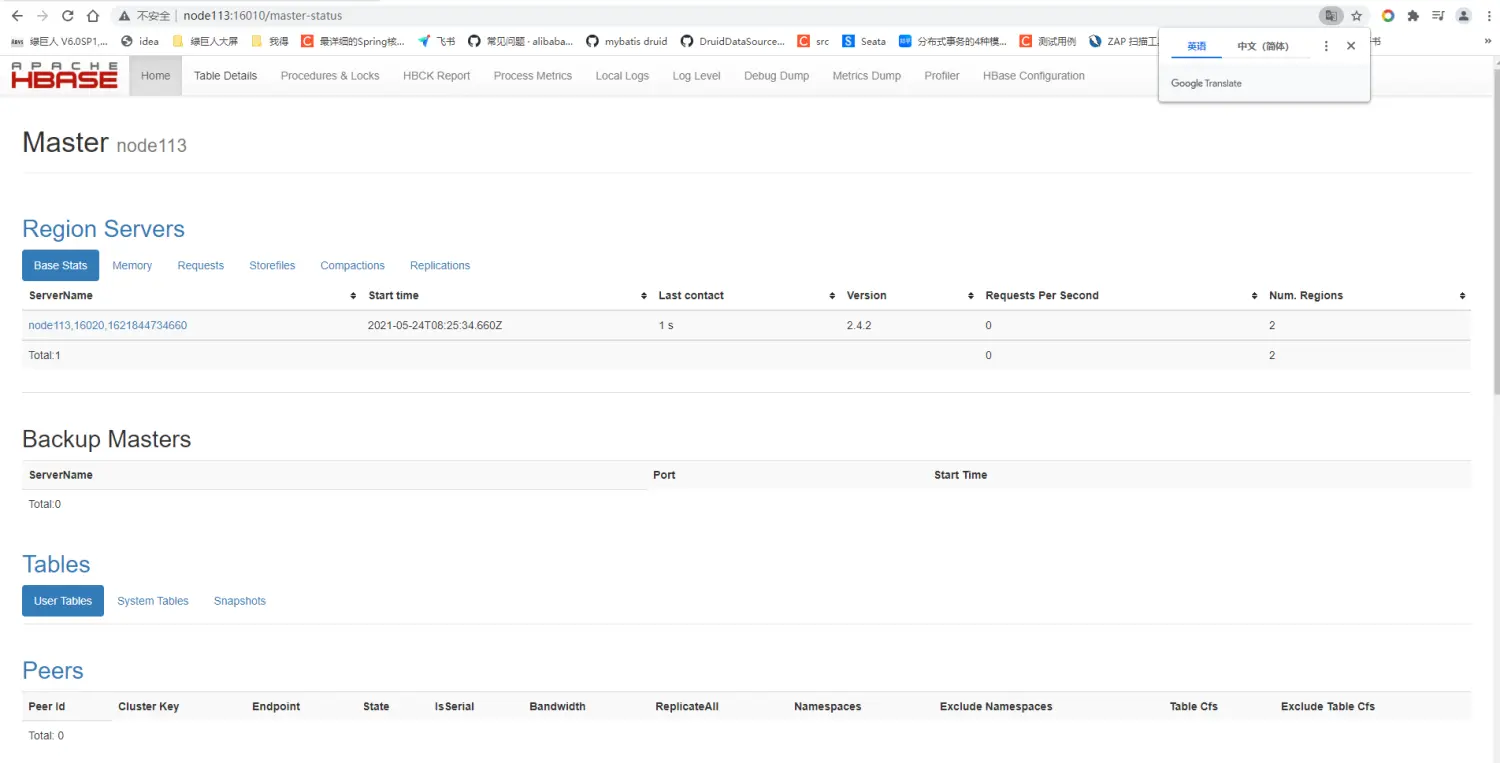Select 中文（简体） in the translate popup
Viewport: 1500px width, 763px height.
click(x=1262, y=46)
